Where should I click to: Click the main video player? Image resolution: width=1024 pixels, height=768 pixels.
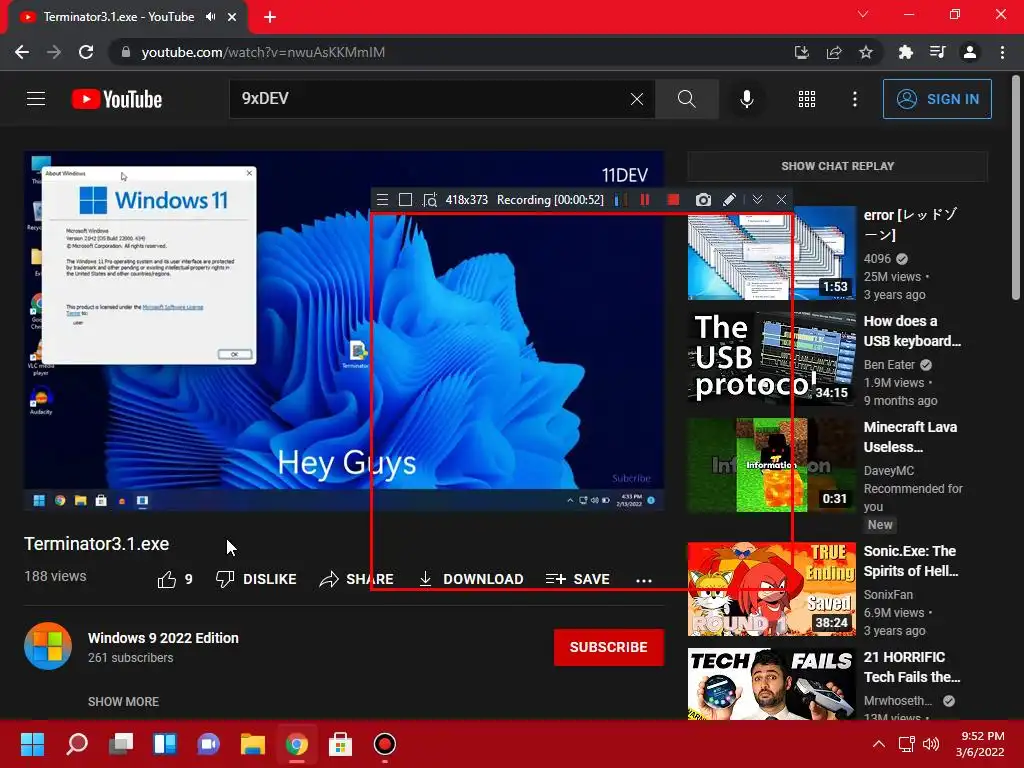(344, 330)
